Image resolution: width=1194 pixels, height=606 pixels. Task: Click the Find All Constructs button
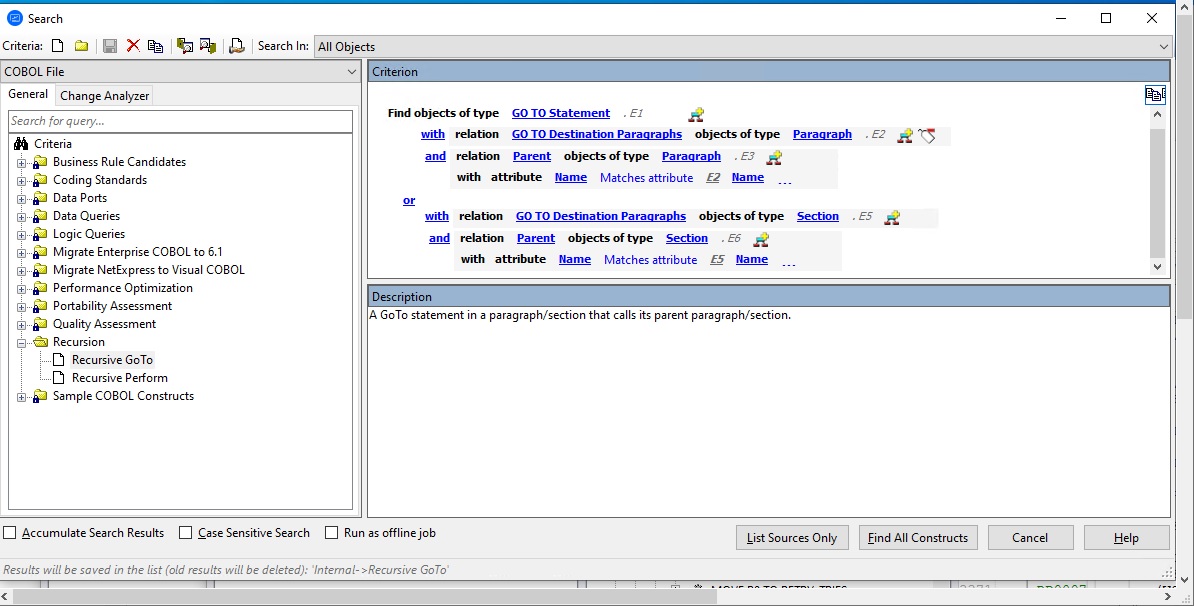pos(917,537)
